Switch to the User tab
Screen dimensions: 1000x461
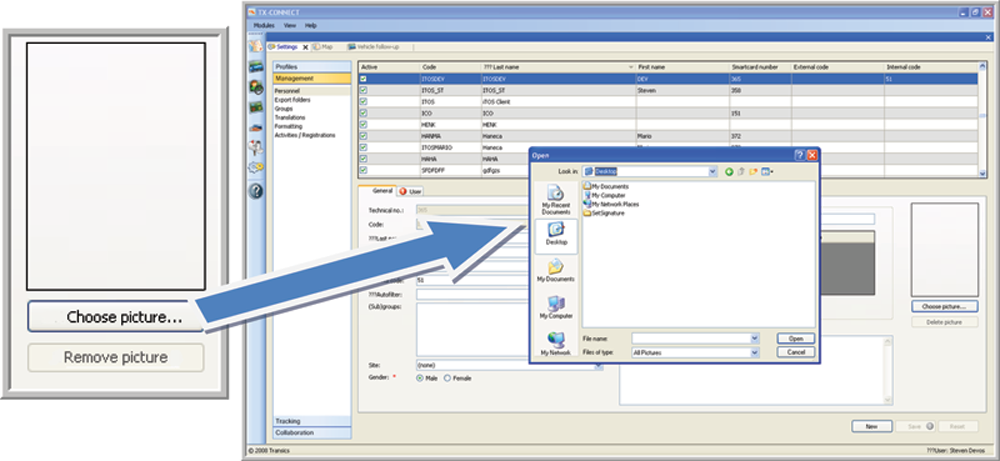point(412,190)
